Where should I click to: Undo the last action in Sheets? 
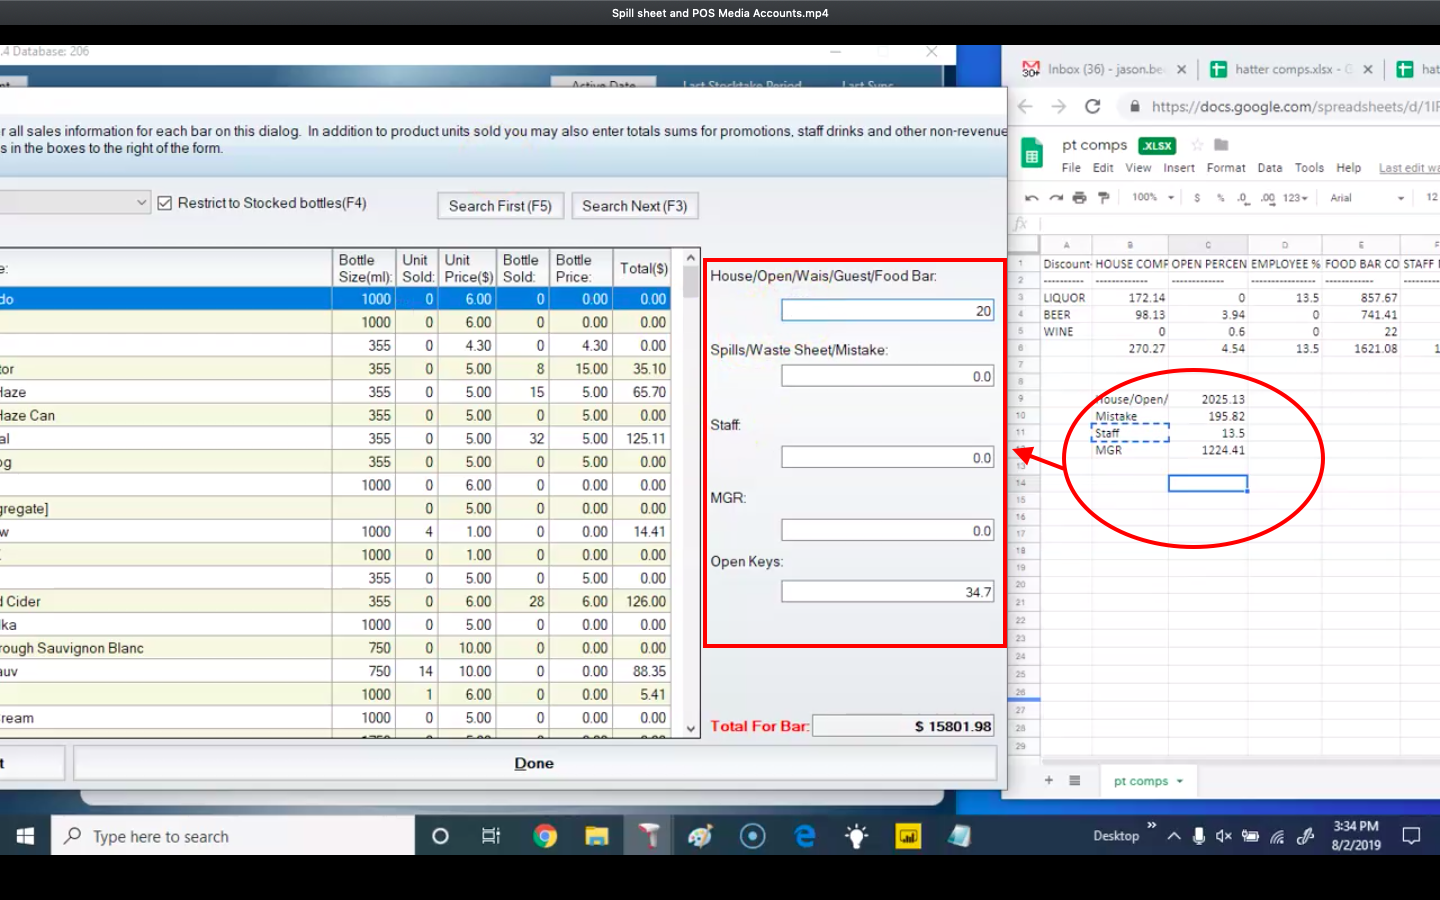[x=1032, y=198]
